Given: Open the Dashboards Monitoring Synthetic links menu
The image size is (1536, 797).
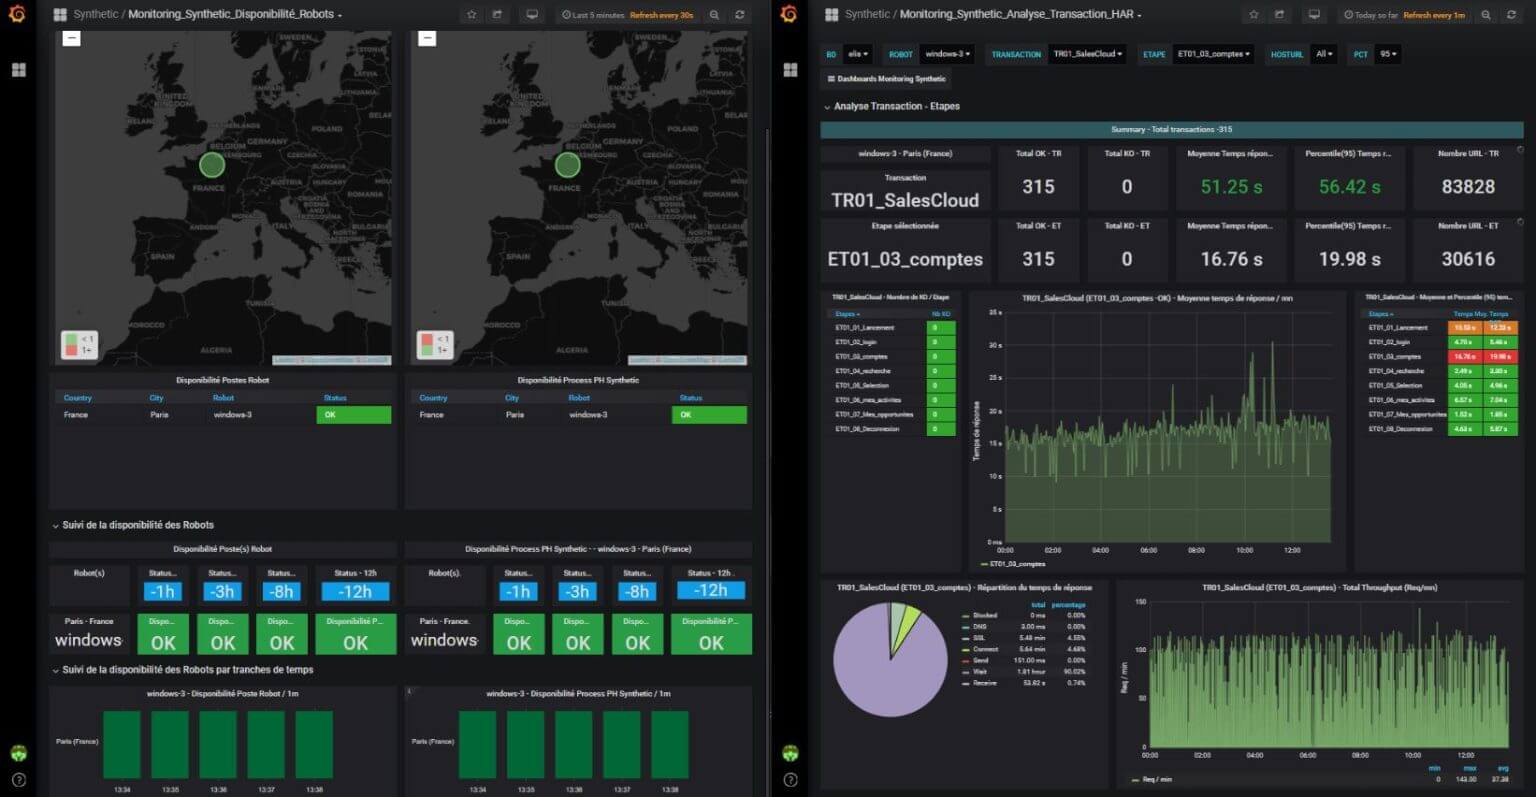Looking at the screenshot, I should tap(886, 79).
